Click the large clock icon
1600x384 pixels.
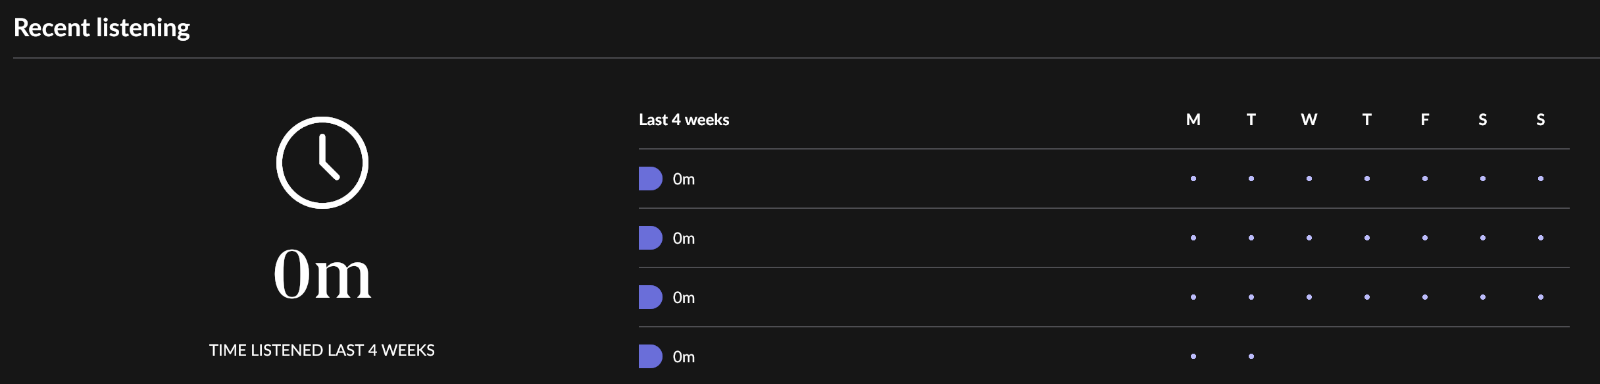322,163
